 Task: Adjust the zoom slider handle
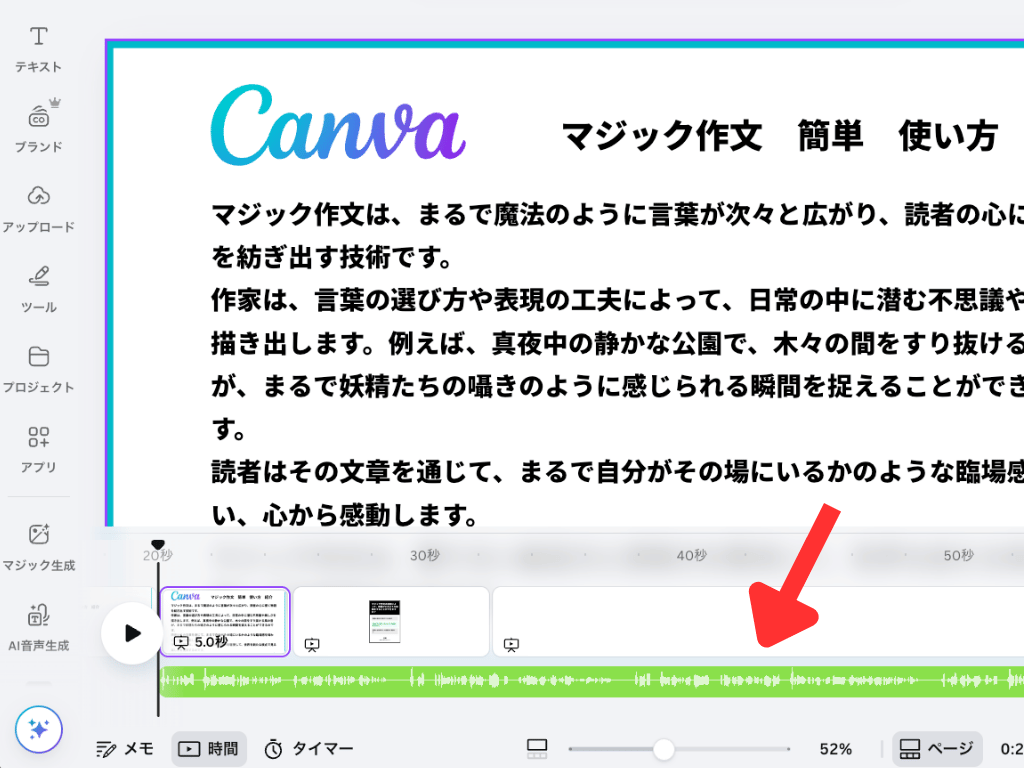(x=664, y=749)
